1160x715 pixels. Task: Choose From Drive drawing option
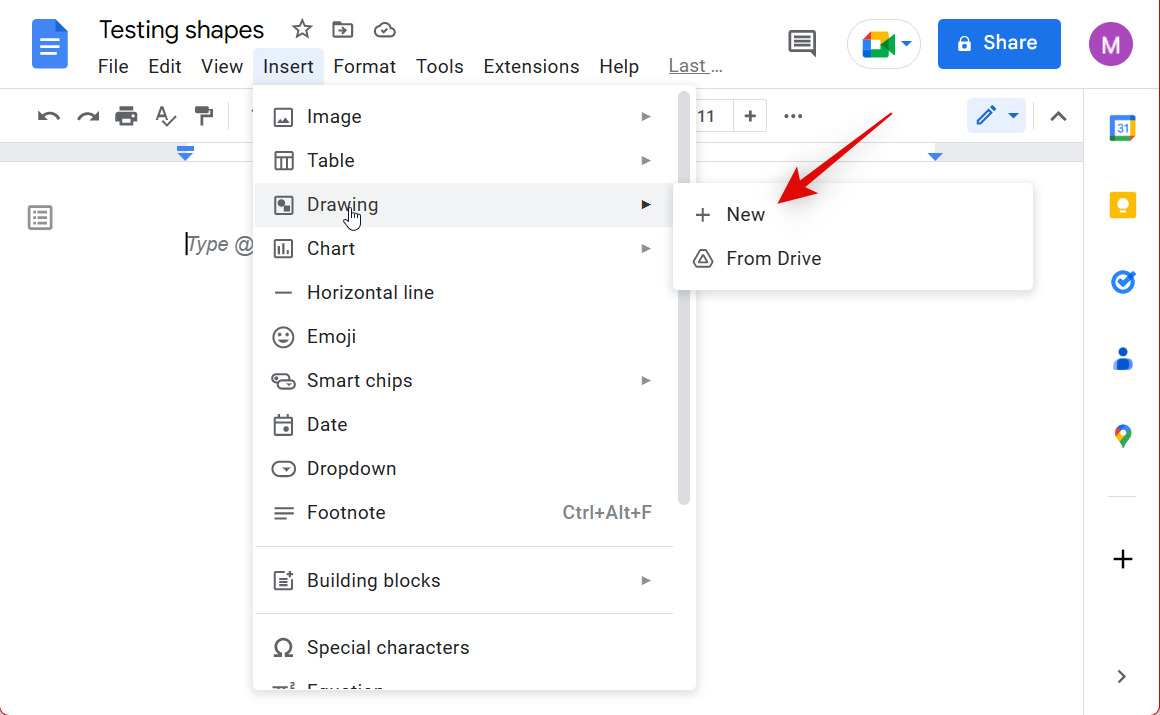tap(853, 258)
